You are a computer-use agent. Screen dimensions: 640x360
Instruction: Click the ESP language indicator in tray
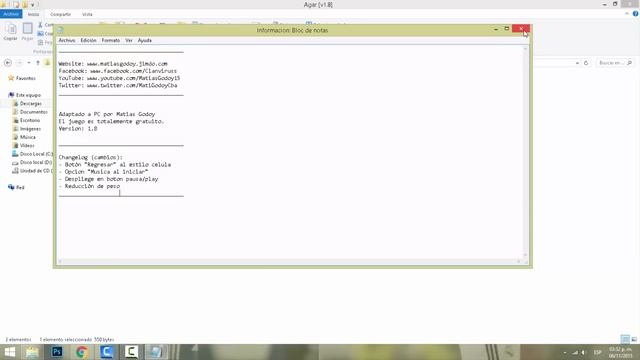(x=598, y=352)
